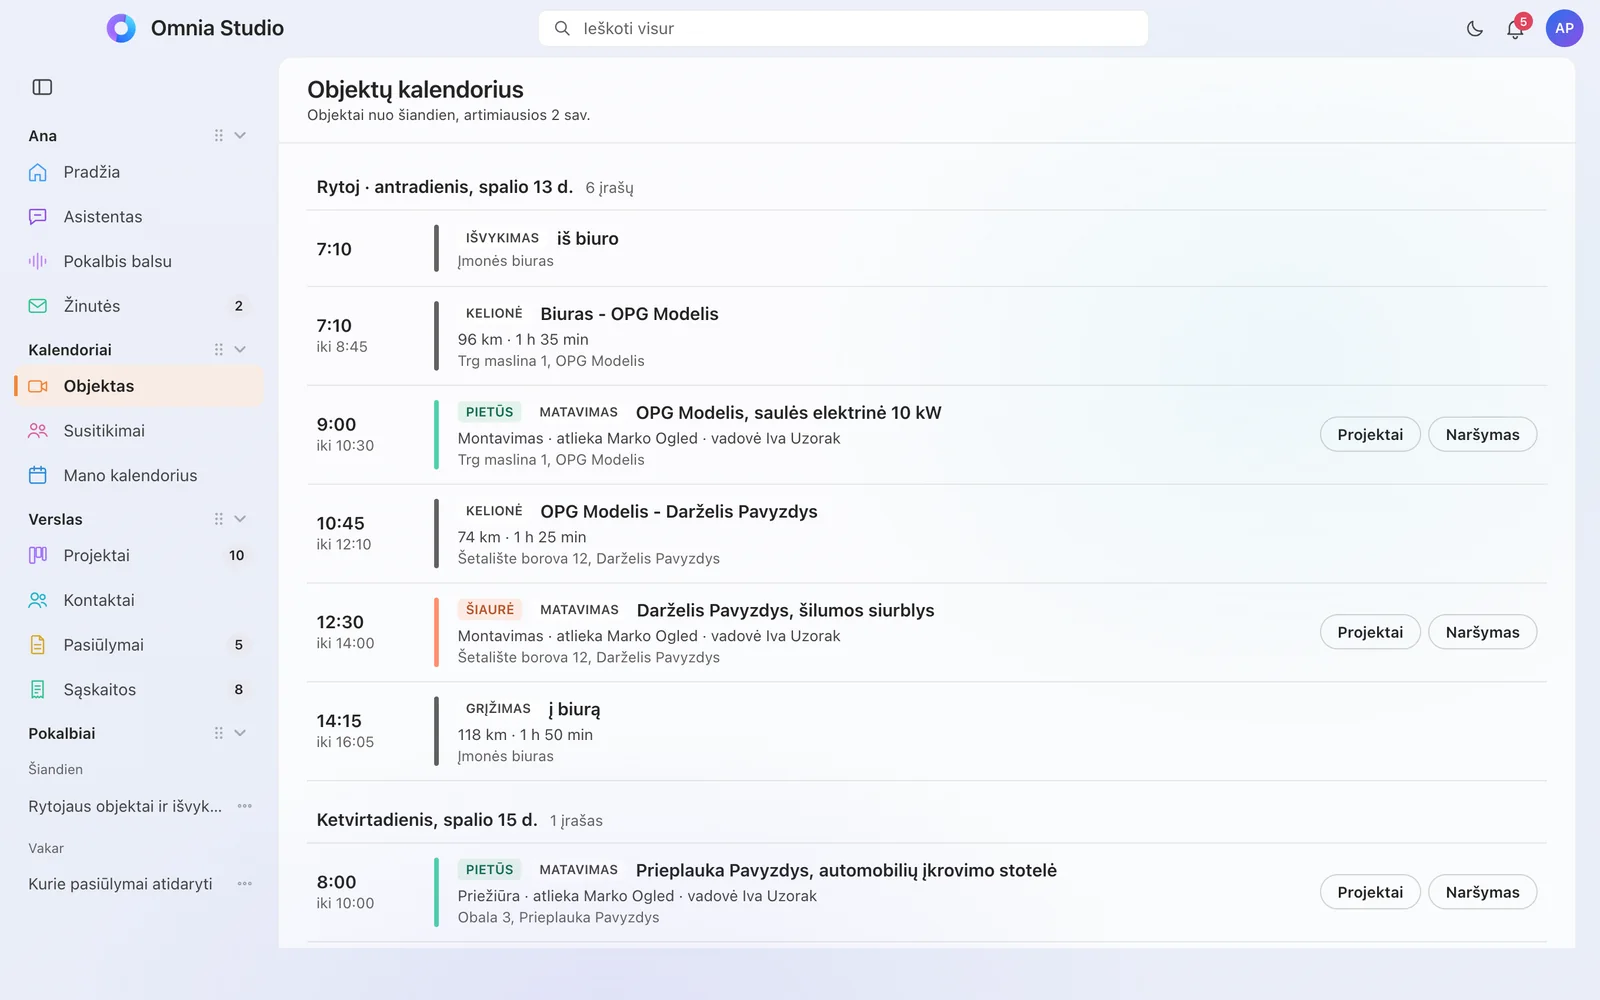Screen dimensions: 1600x1000
Task: Click the drag handle beside Verslas
Action: (x=218, y=519)
